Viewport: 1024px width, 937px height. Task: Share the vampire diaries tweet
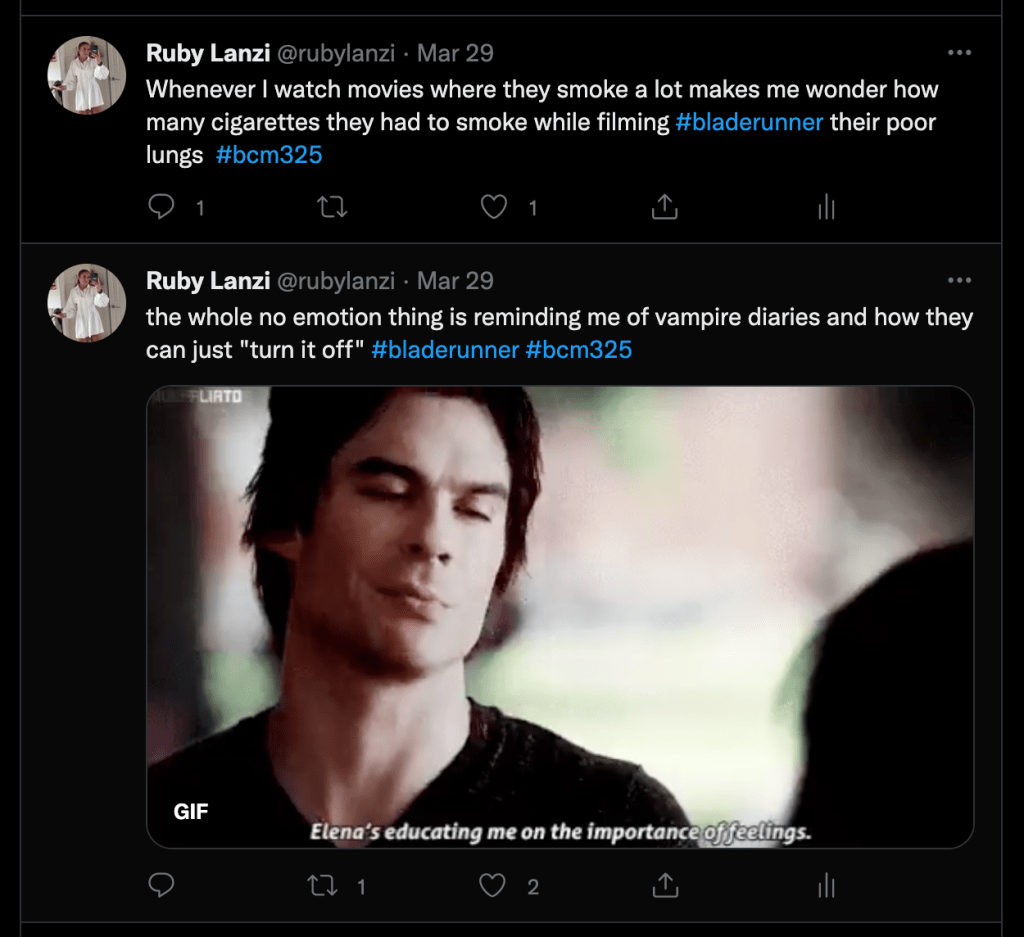click(665, 885)
